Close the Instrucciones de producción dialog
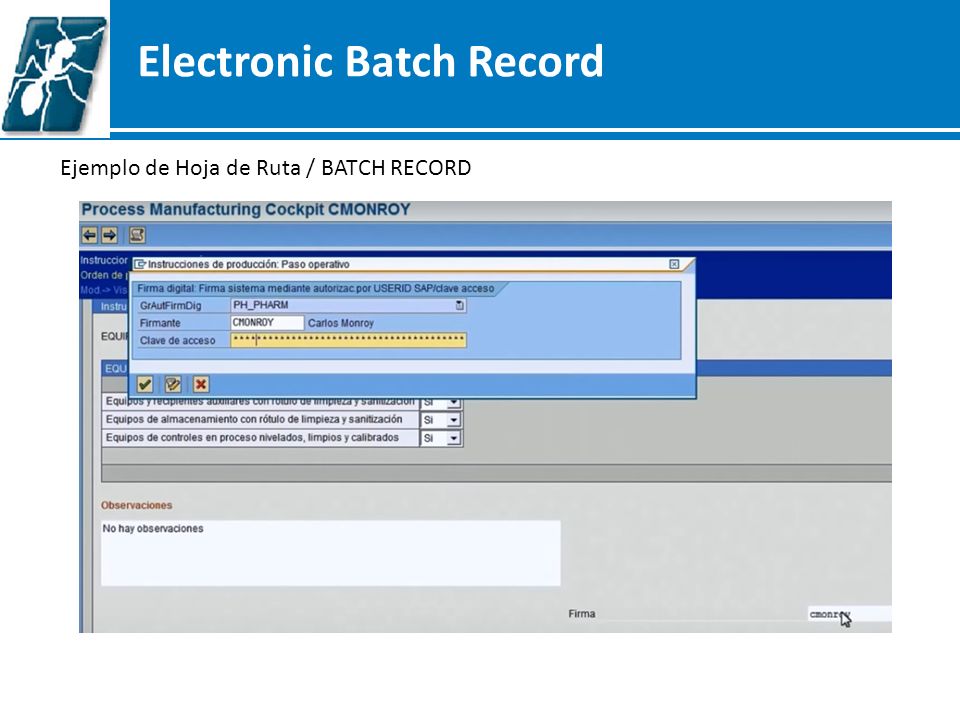 point(674,264)
